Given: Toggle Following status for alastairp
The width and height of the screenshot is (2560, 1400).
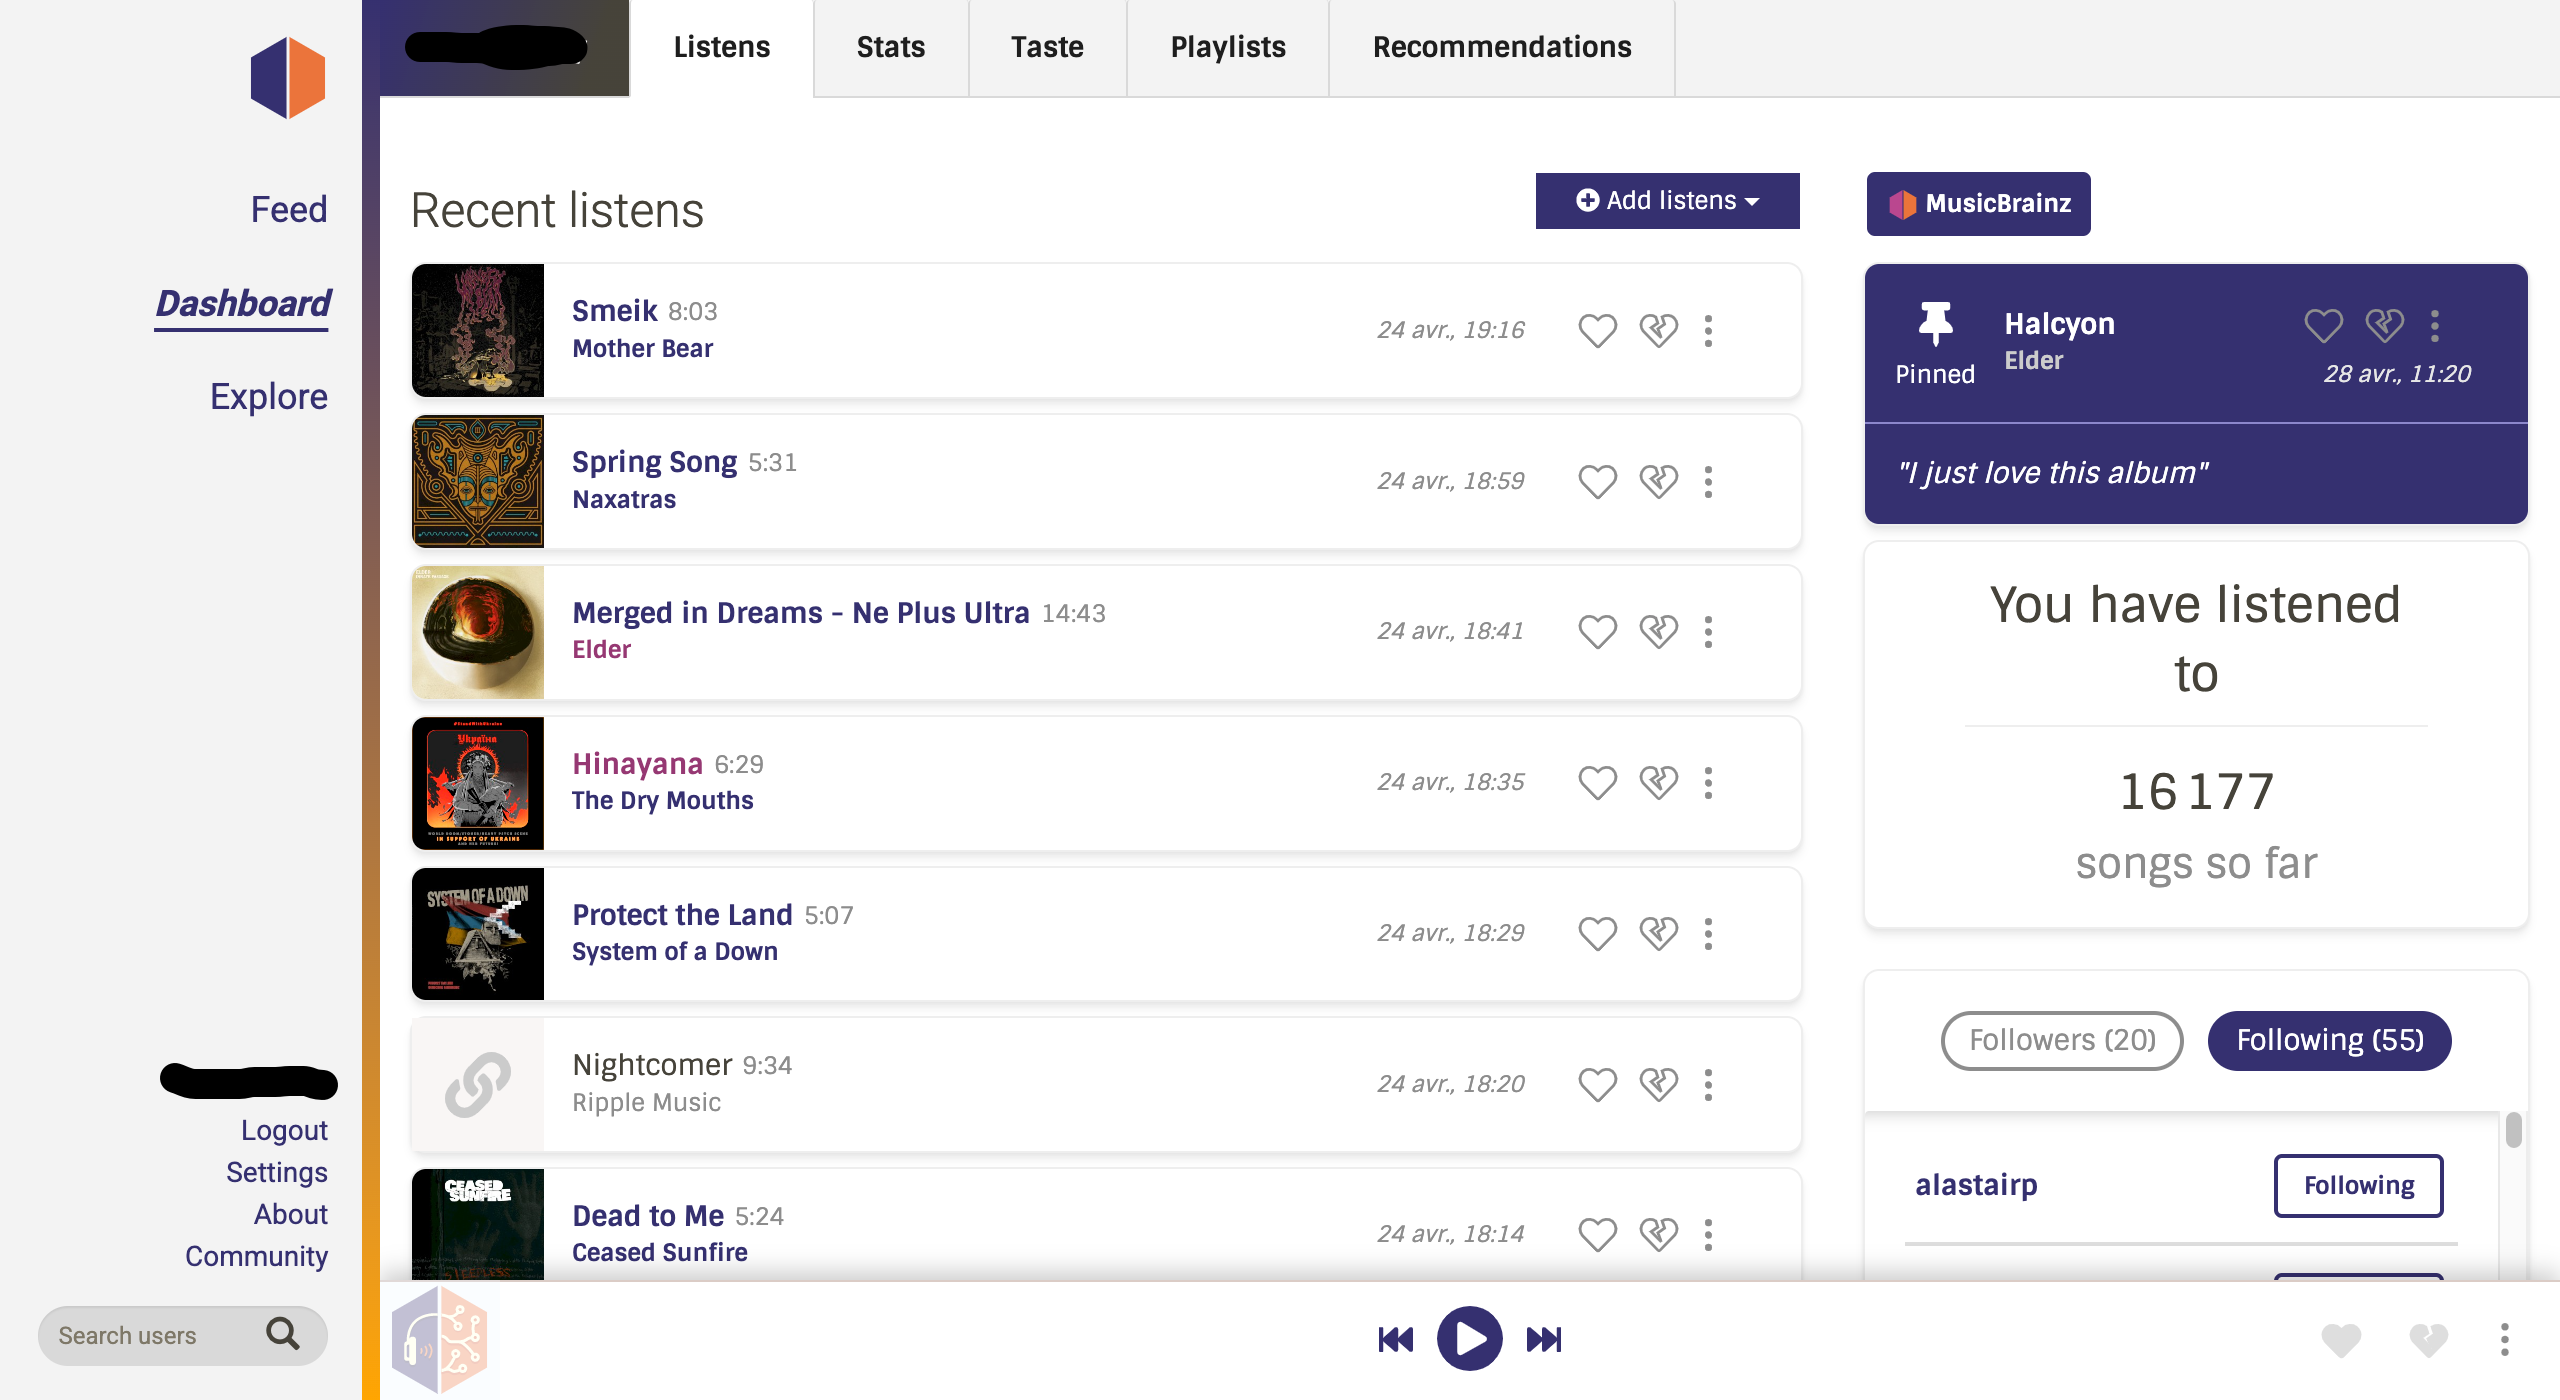Looking at the screenshot, I should [2358, 1185].
